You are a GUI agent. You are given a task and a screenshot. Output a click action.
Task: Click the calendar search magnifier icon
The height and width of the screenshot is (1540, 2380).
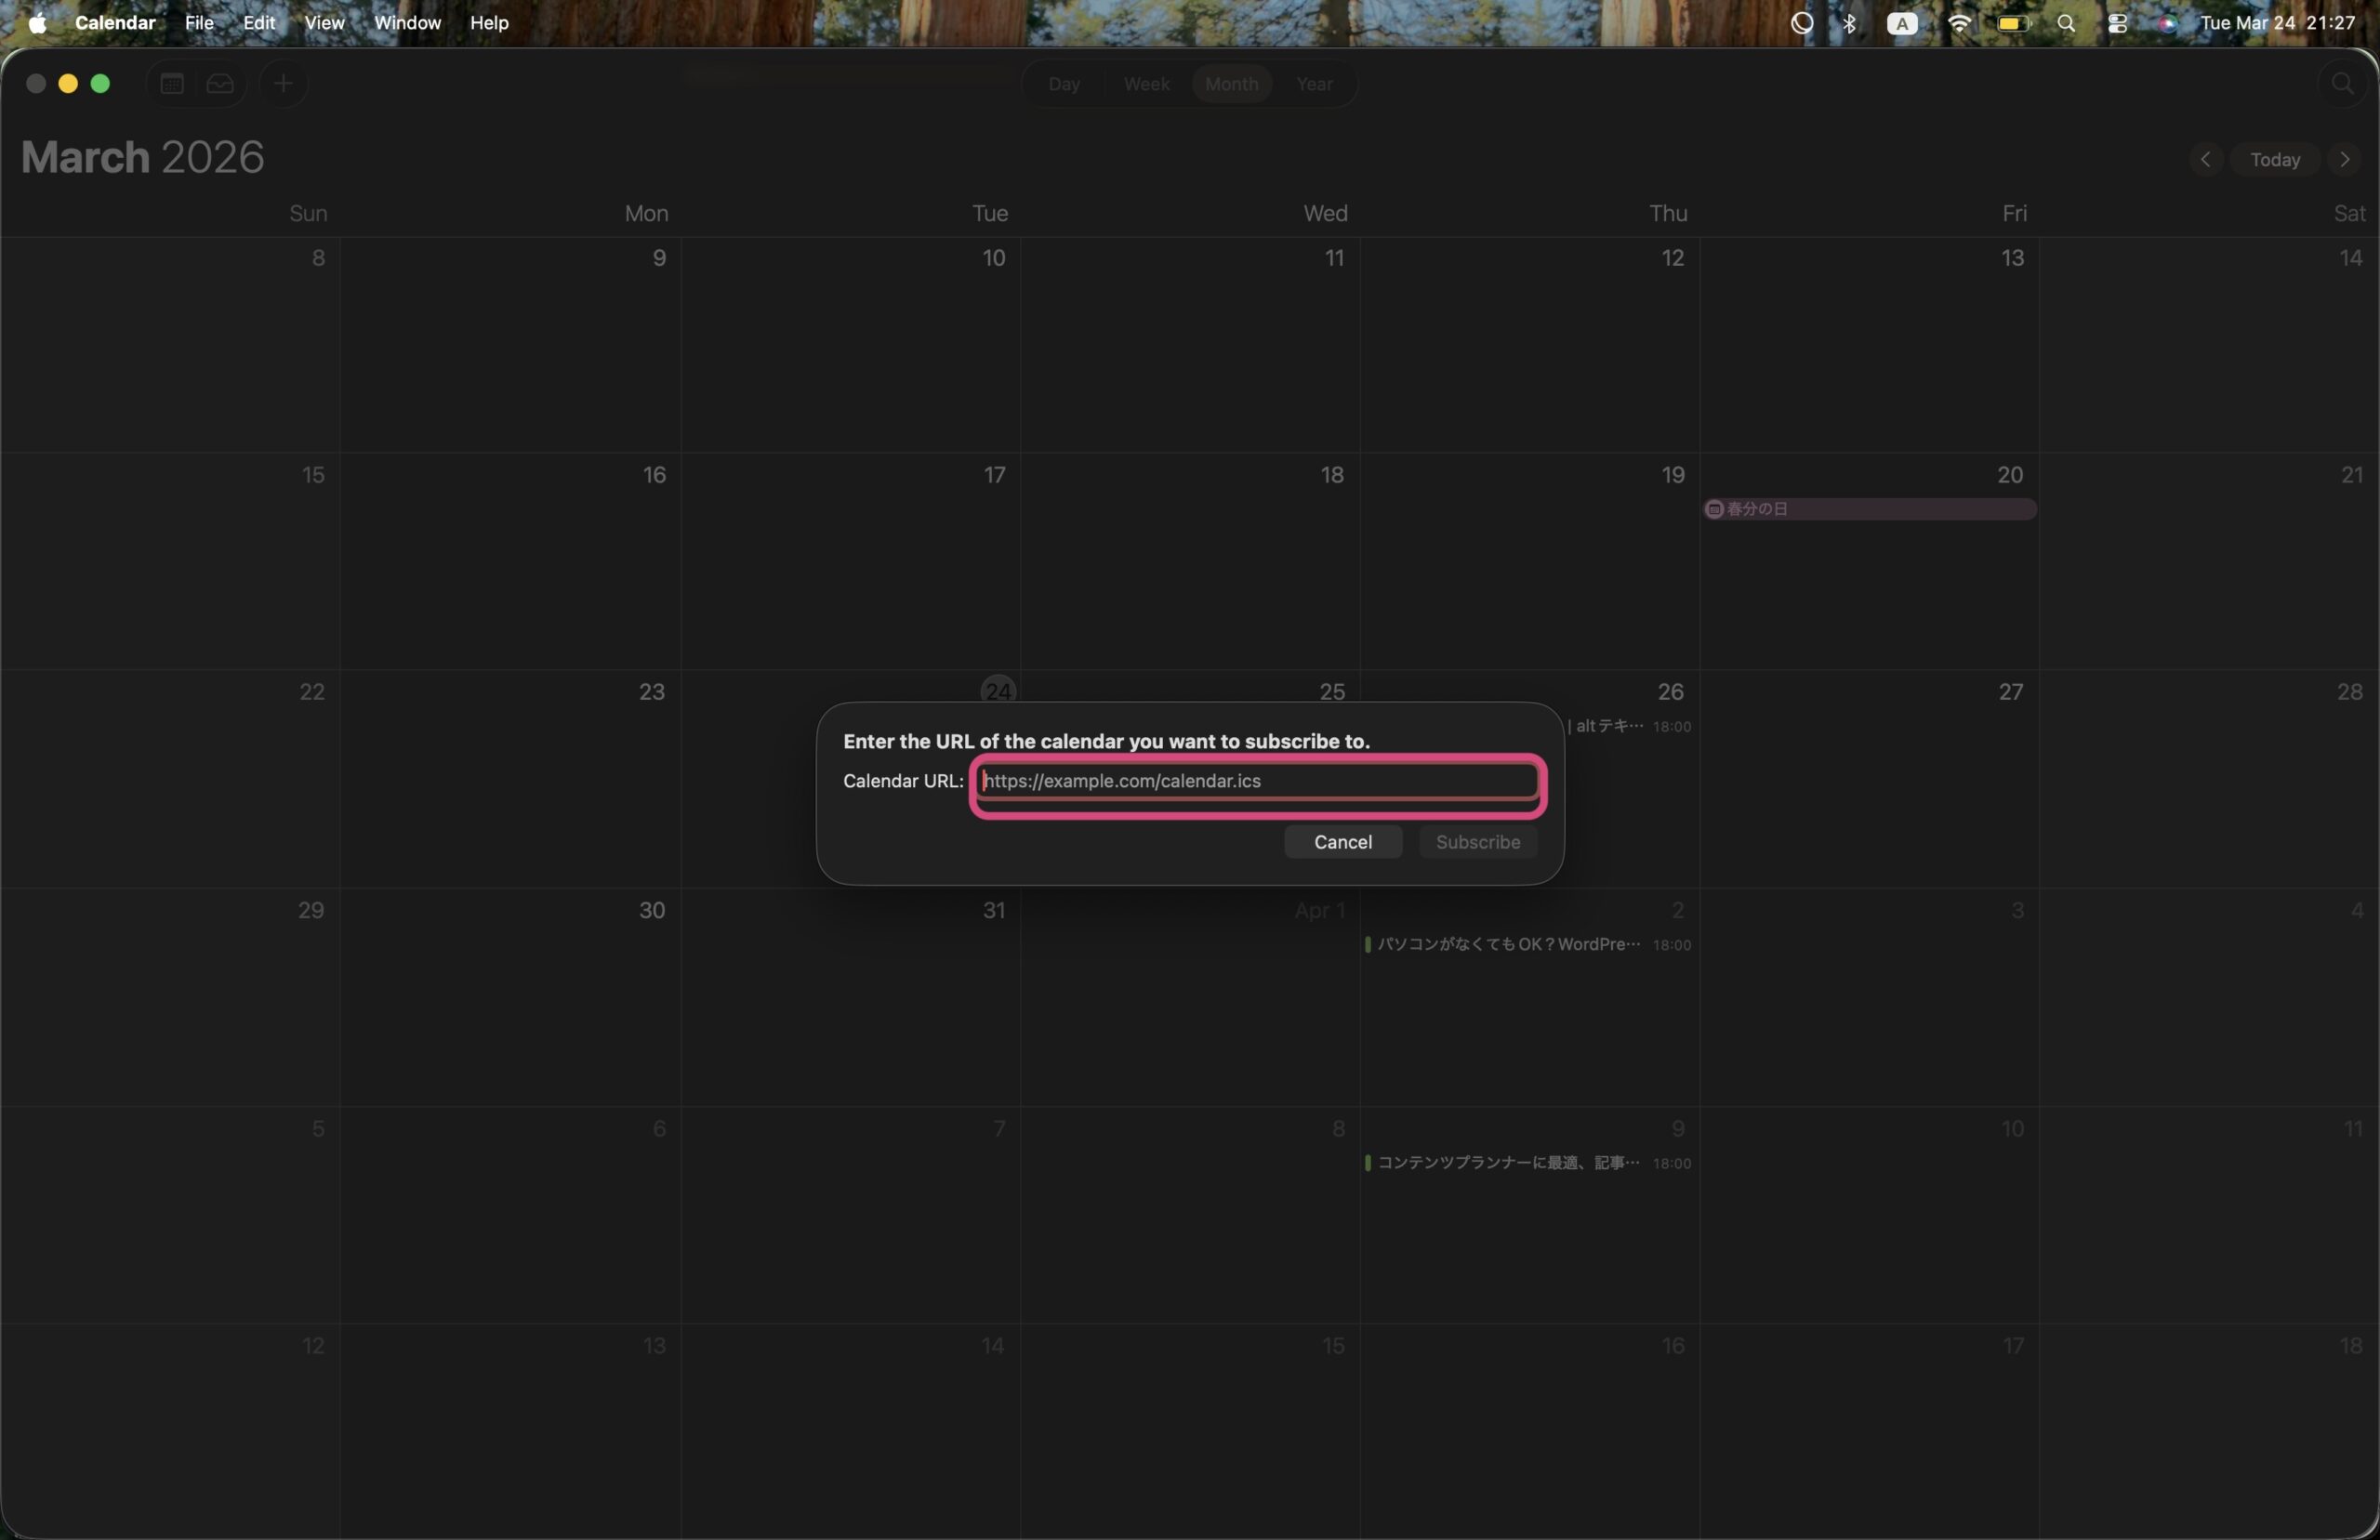2342,84
